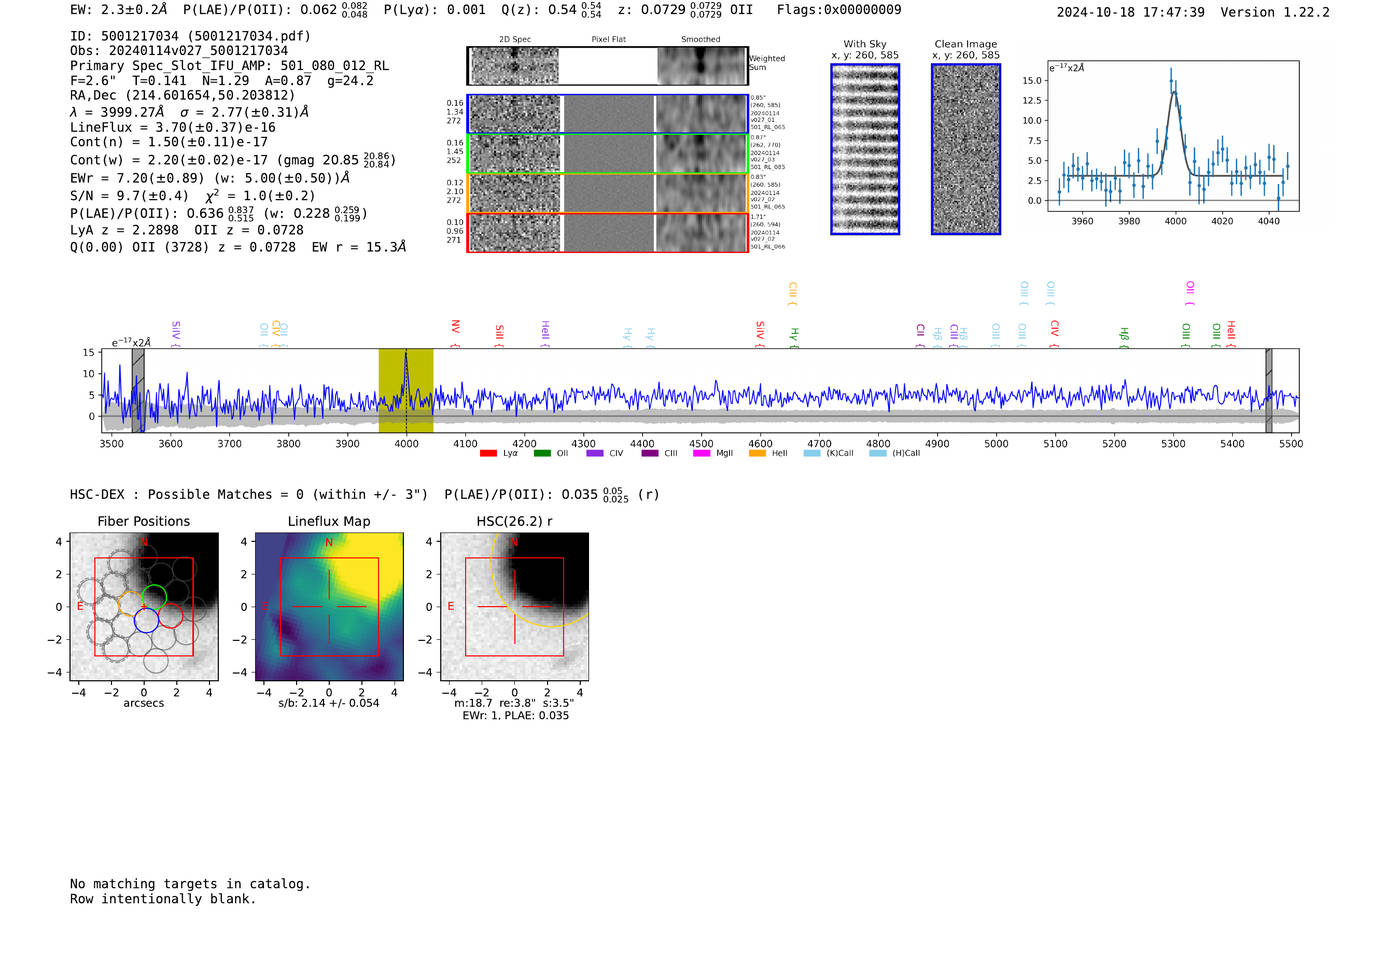Select the red-bordered 2D fiber spectrum row
This screenshot has height=953, width=1400.
point(608,232)
